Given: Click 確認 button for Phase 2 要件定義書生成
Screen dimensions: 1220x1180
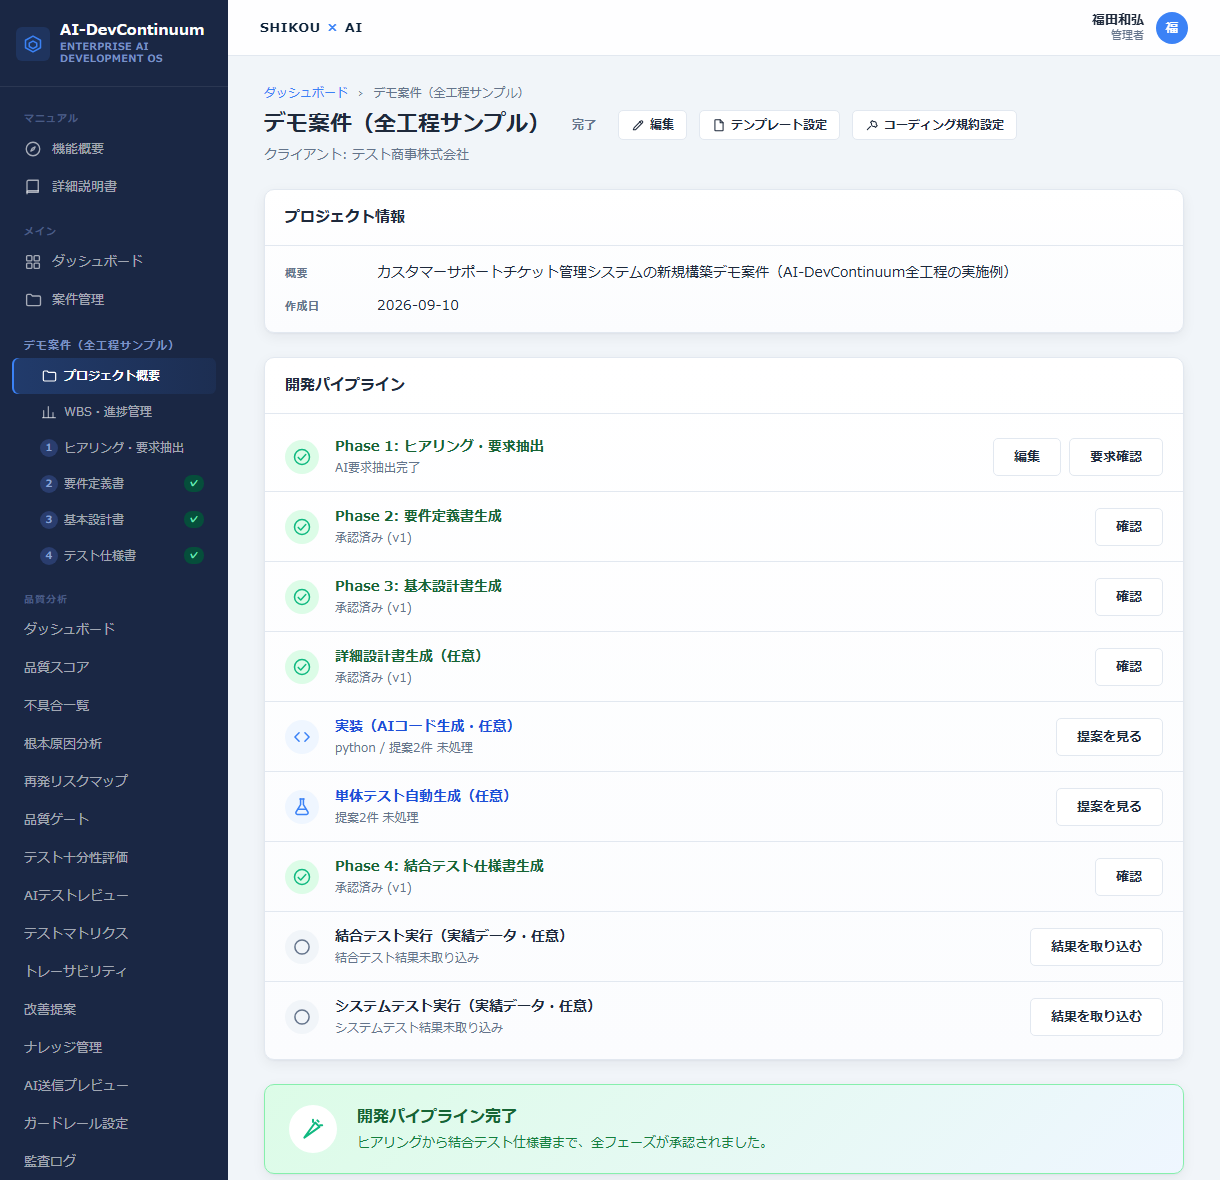Looking at the screenshot, I should 1129,527.
